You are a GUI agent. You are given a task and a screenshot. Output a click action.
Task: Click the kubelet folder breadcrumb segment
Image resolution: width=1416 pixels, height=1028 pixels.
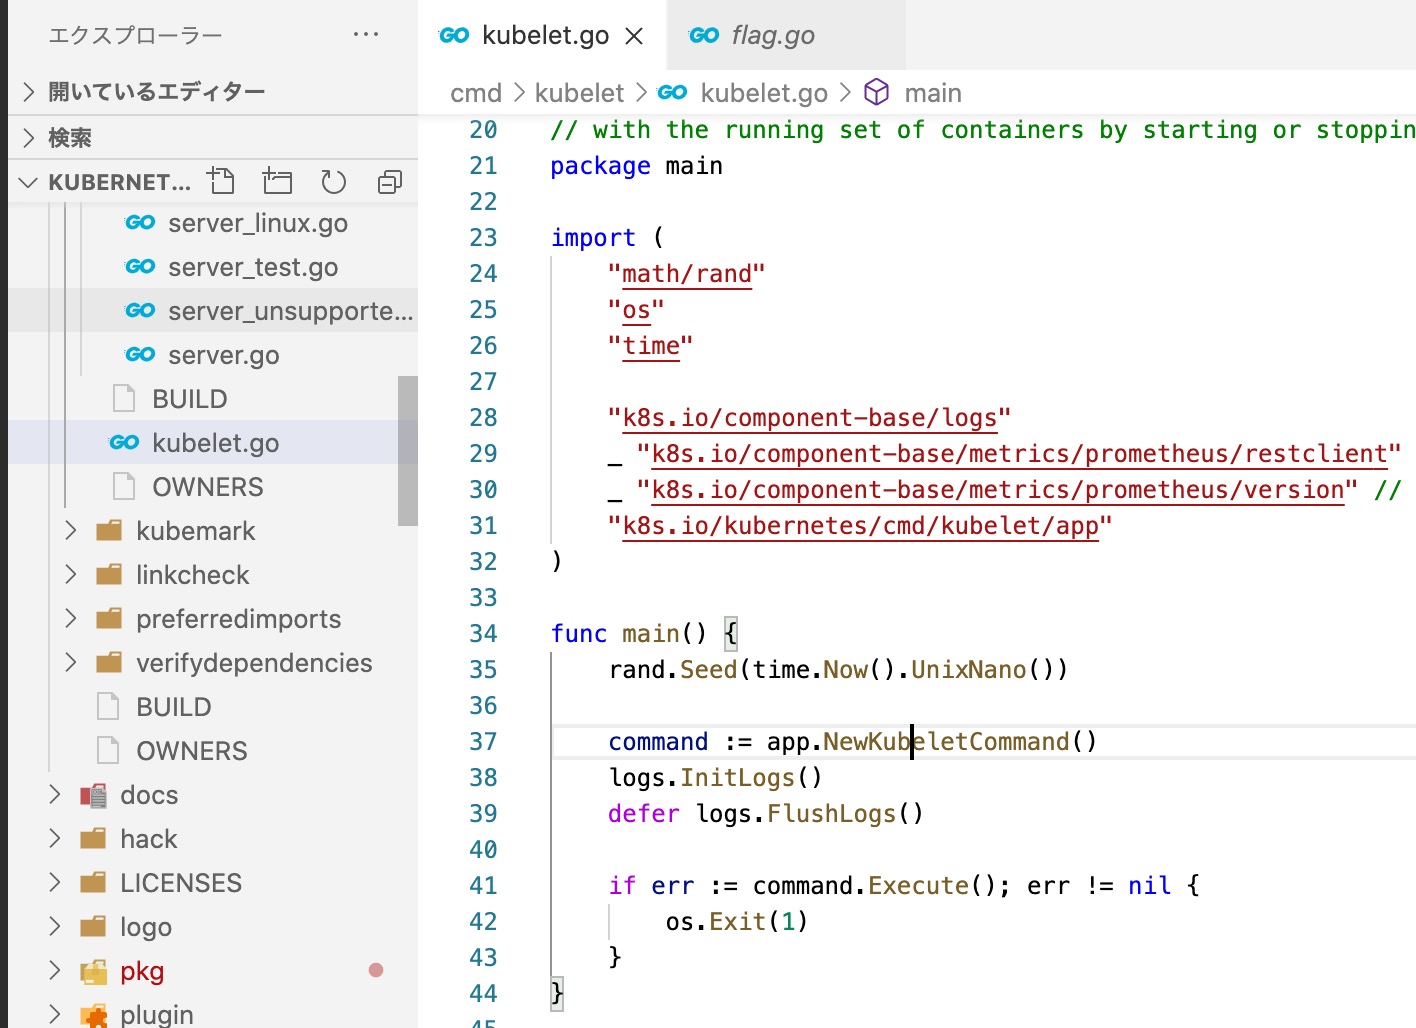tap(579, 93)
